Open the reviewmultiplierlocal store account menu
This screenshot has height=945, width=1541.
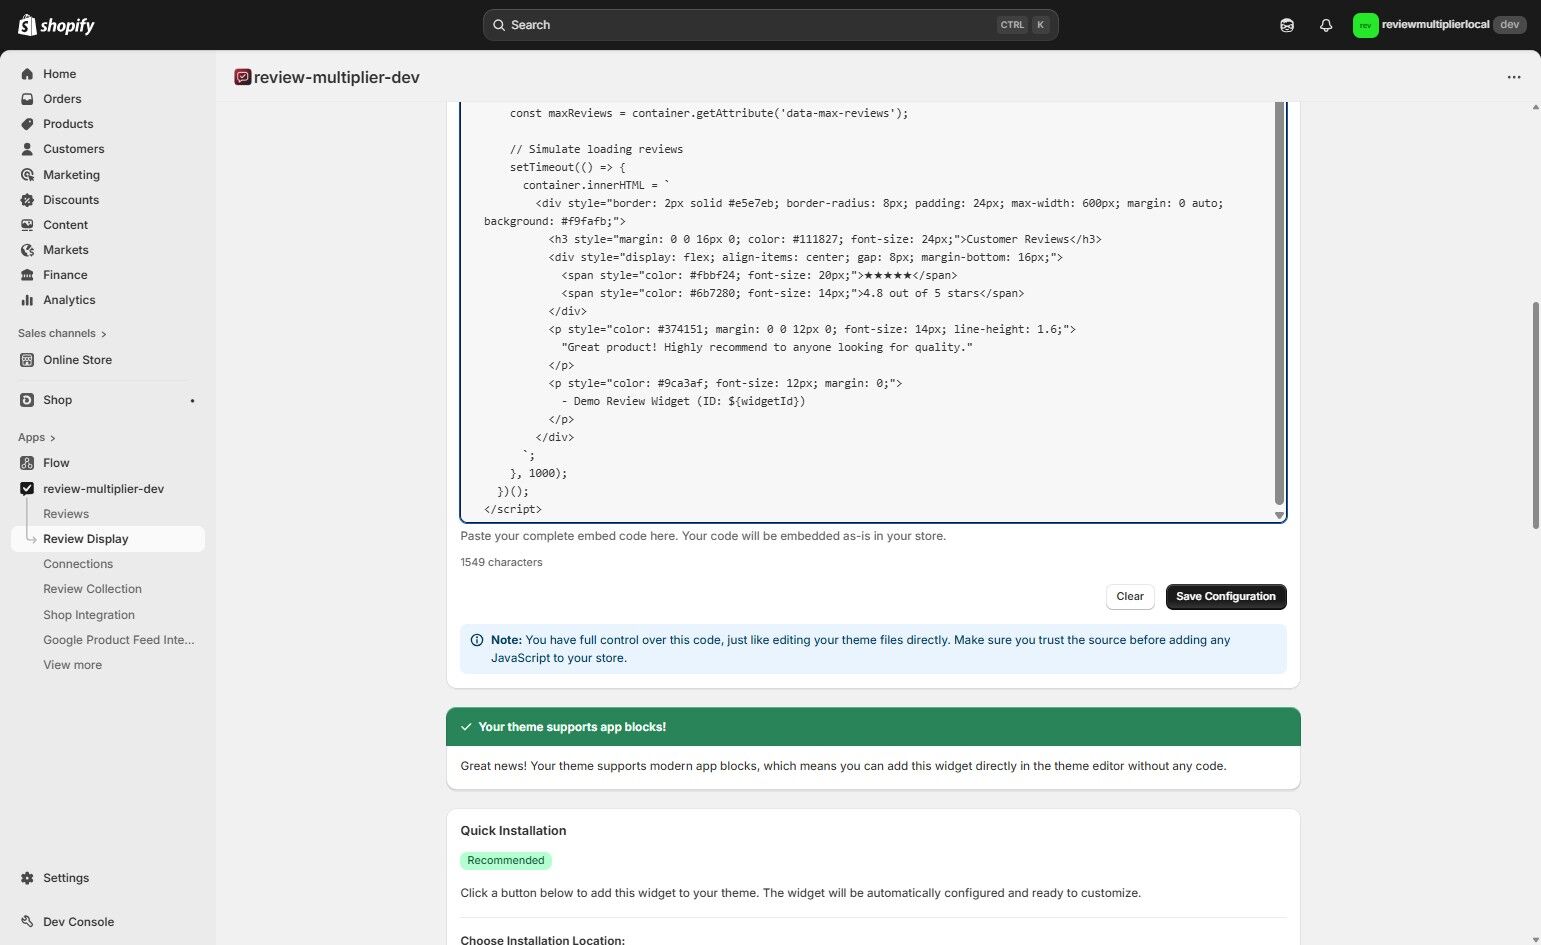click(x=1438, y=25)
